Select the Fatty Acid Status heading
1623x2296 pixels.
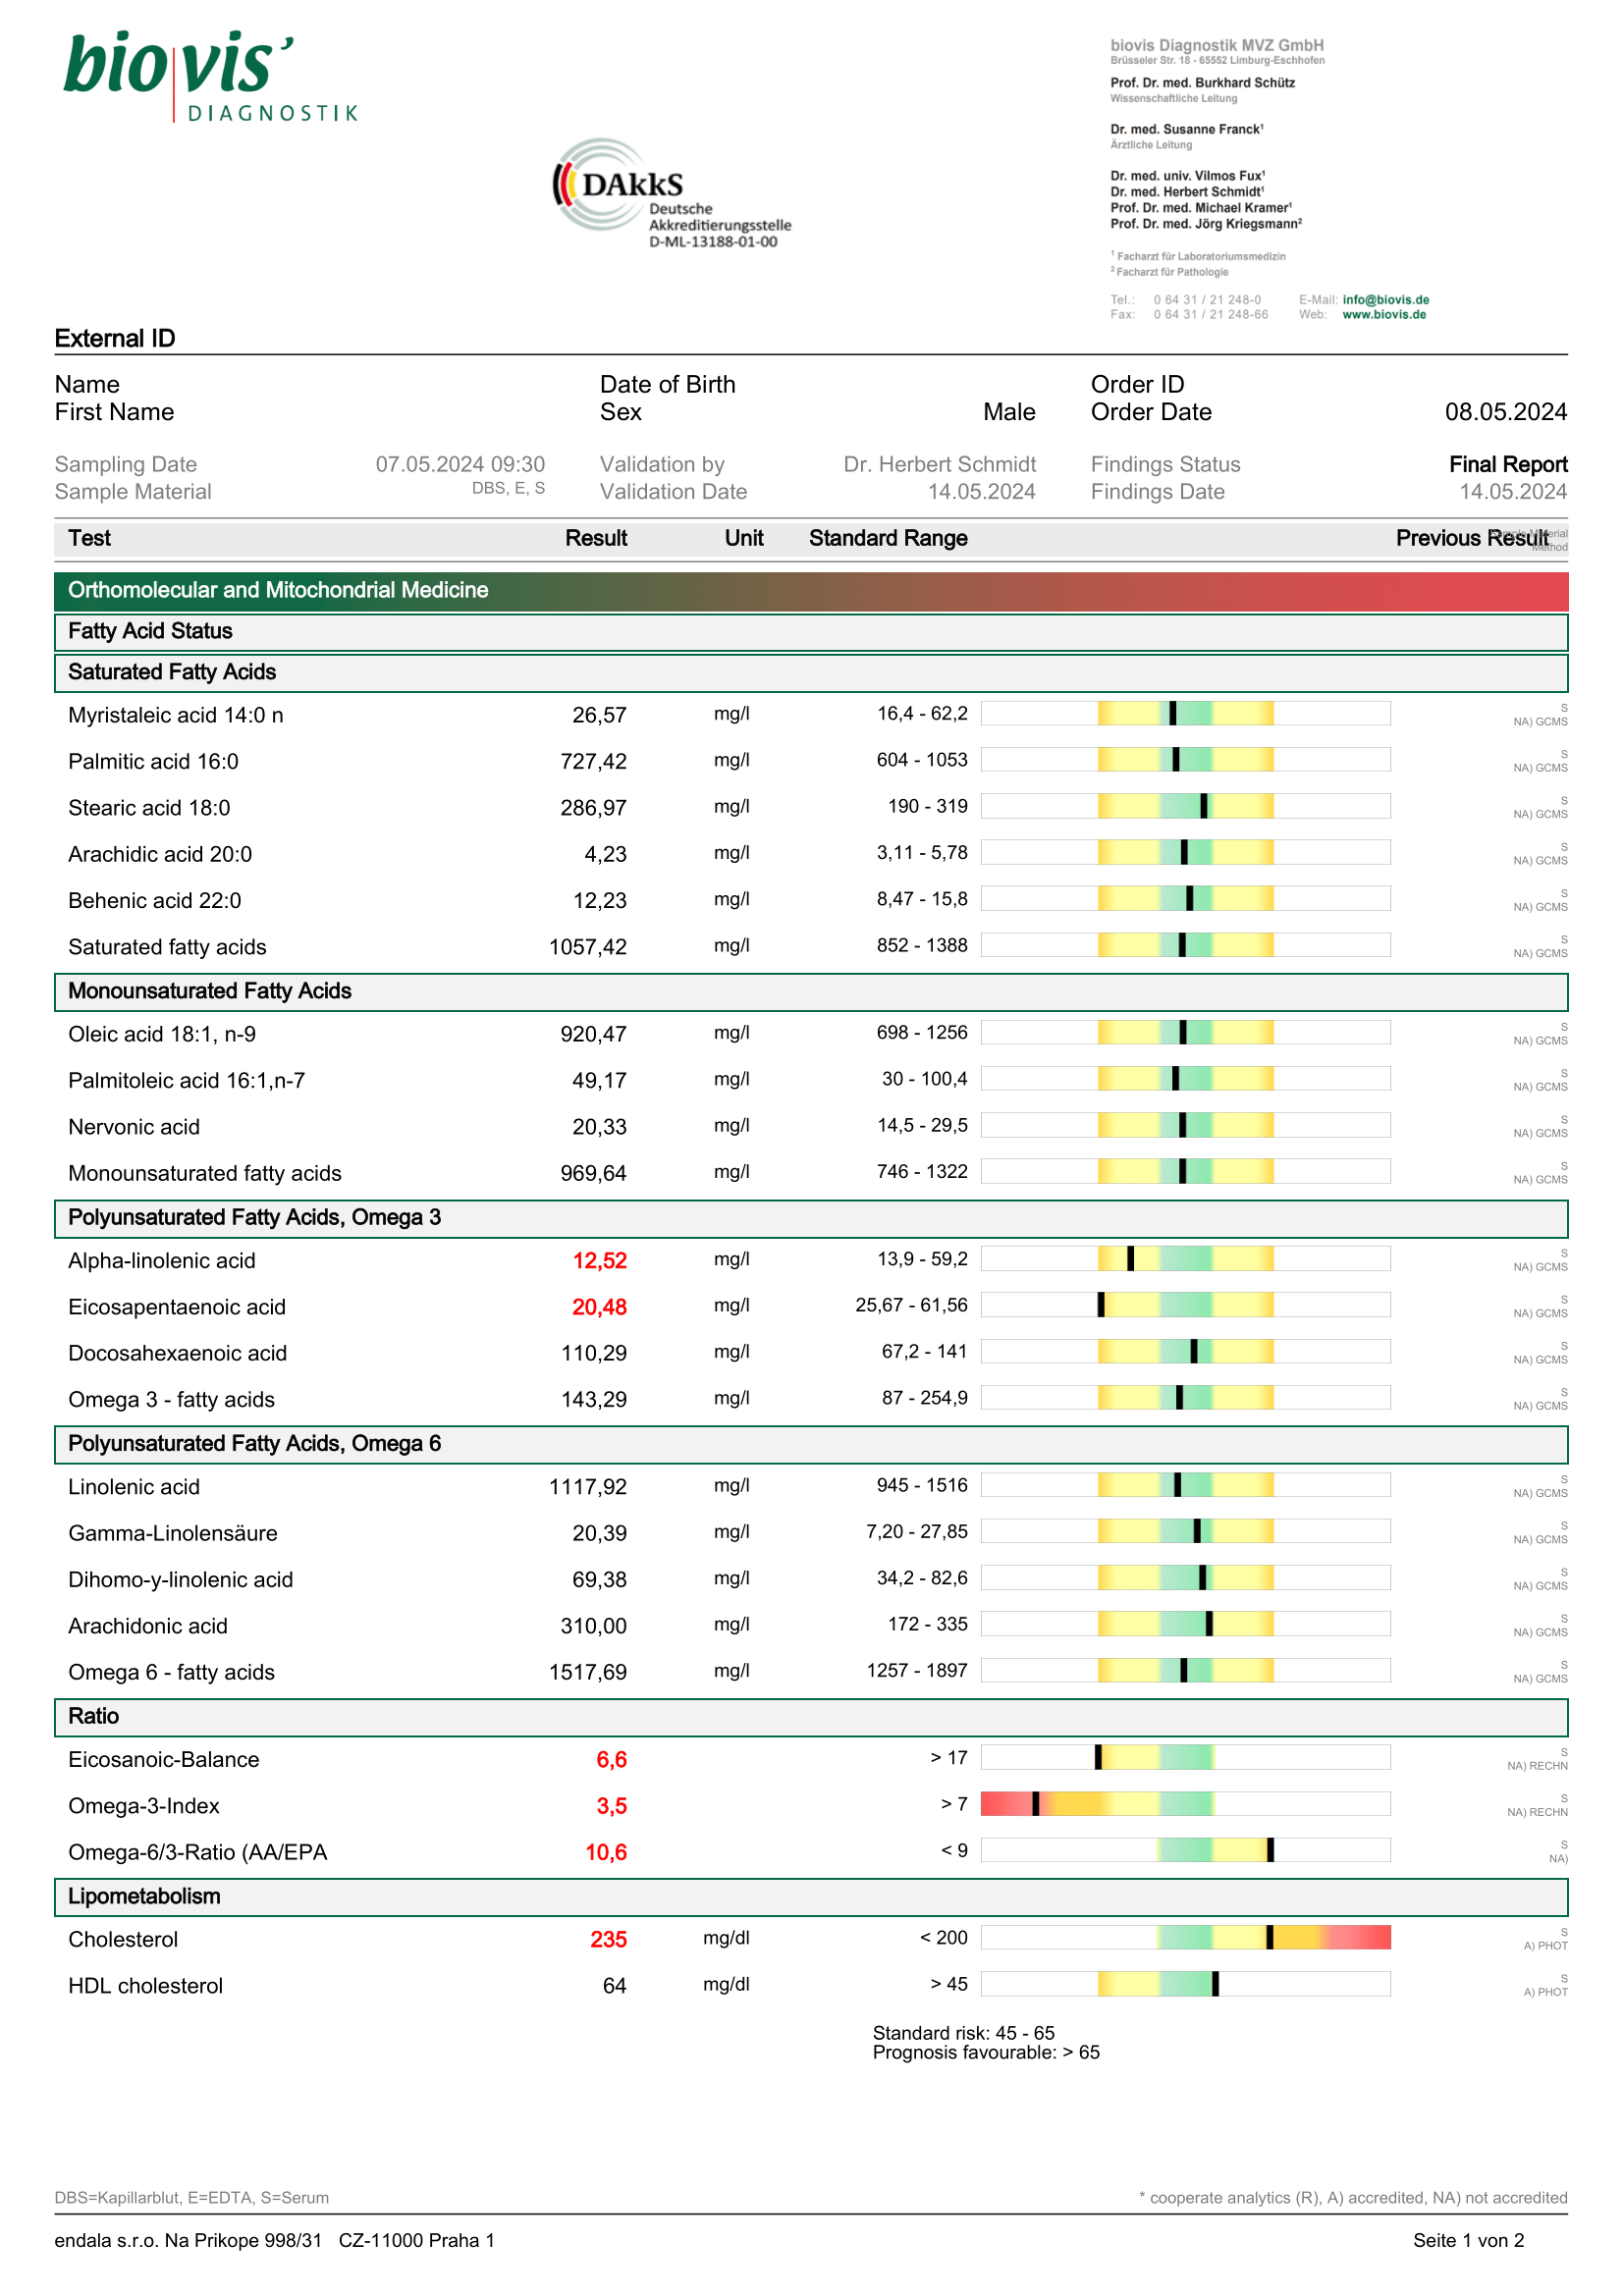pyautogui.click(x=150, y=631)
